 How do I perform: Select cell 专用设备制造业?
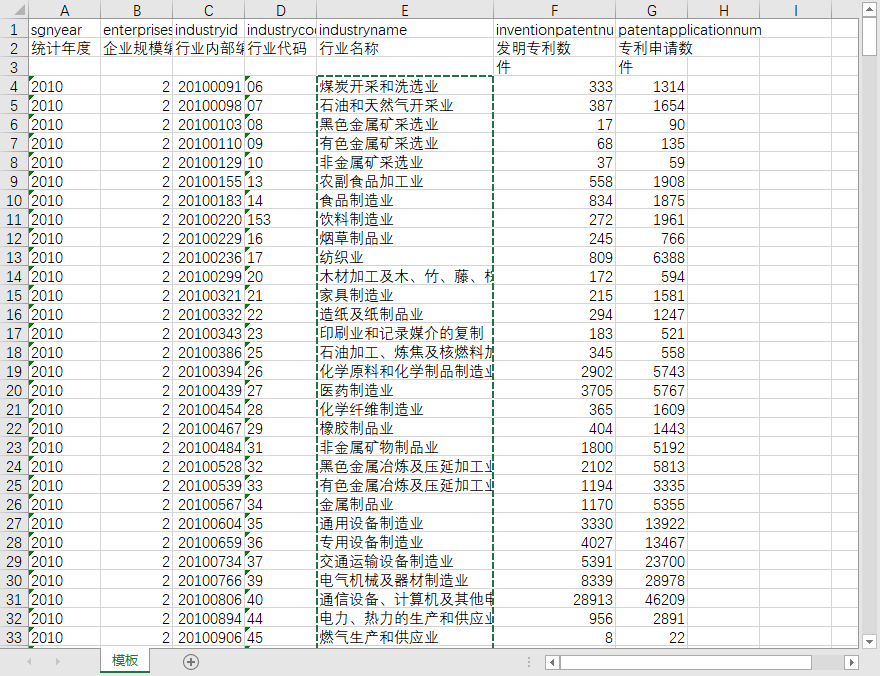(x=405, y=542)
